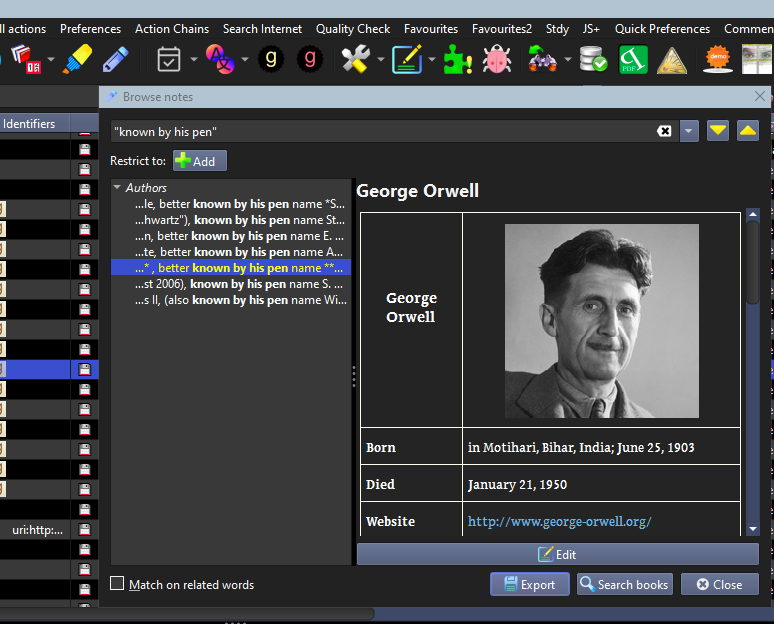Viewport: 774px width, 624px height.
Task: Click the Identifiers column header
Action: click(x=35, y=123)
